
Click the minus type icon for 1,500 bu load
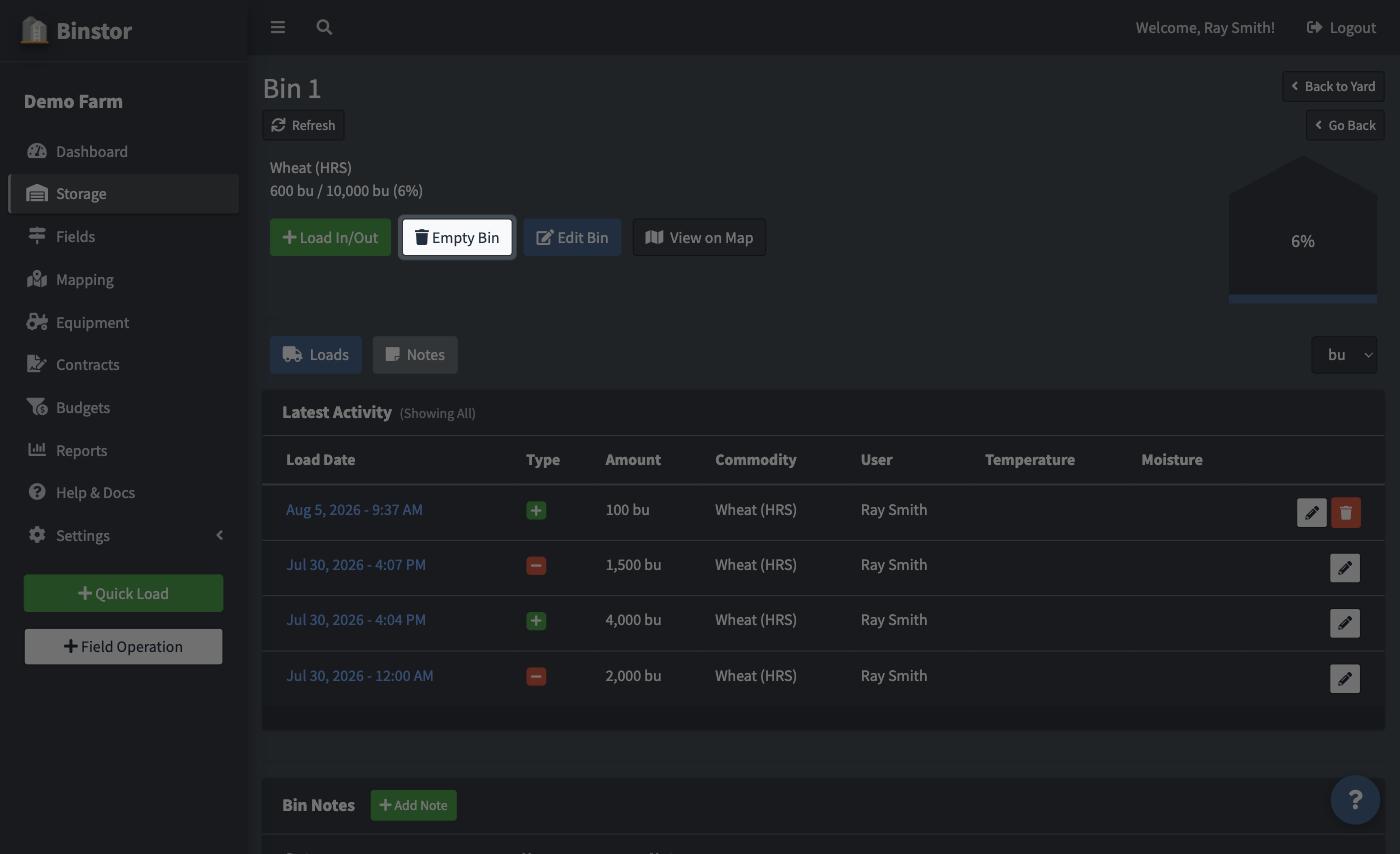click(x=536, y=565)
